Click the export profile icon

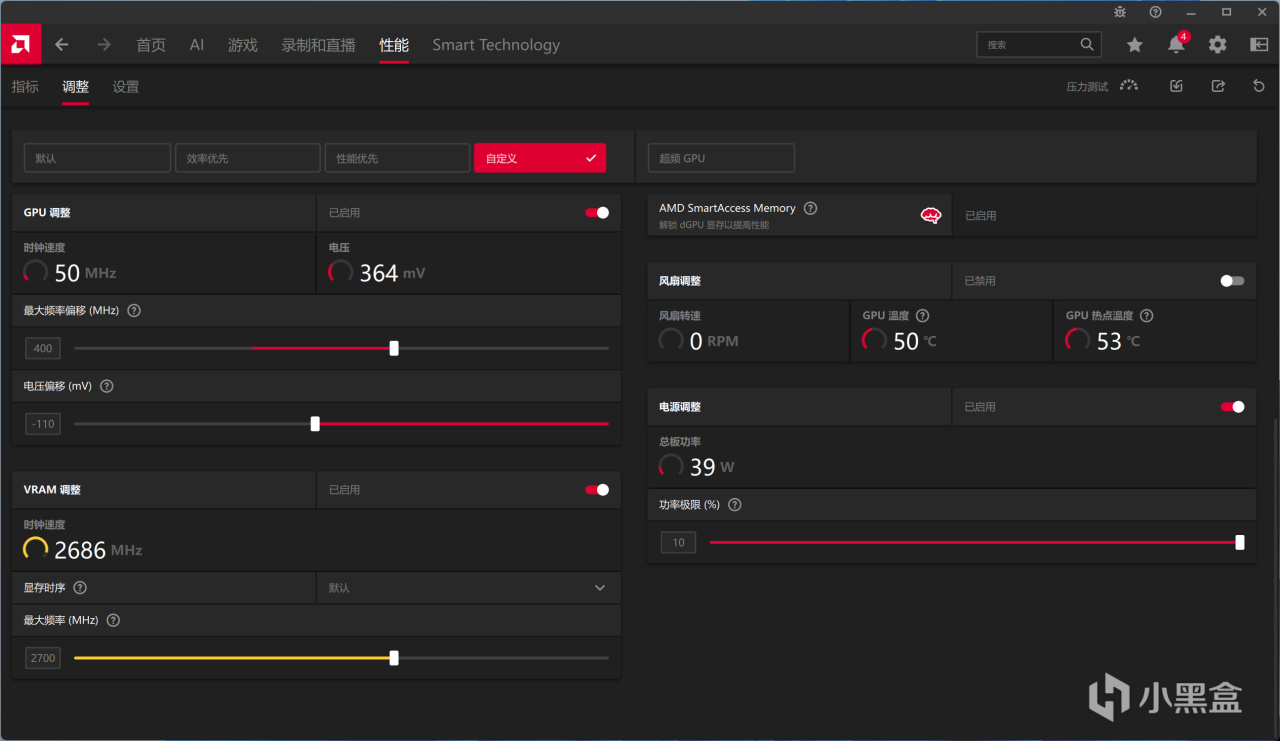pyautogui.click(x=1218, y=86)
